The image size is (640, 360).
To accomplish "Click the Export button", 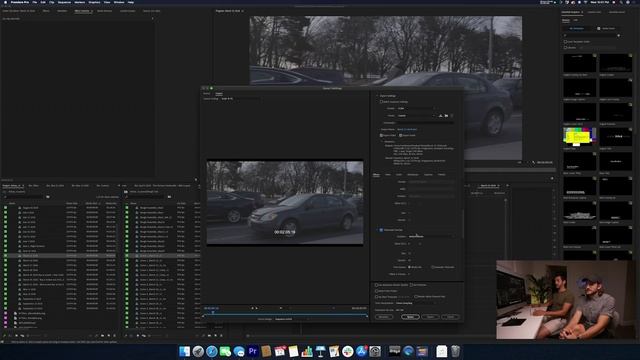I will tap(430, 317).
